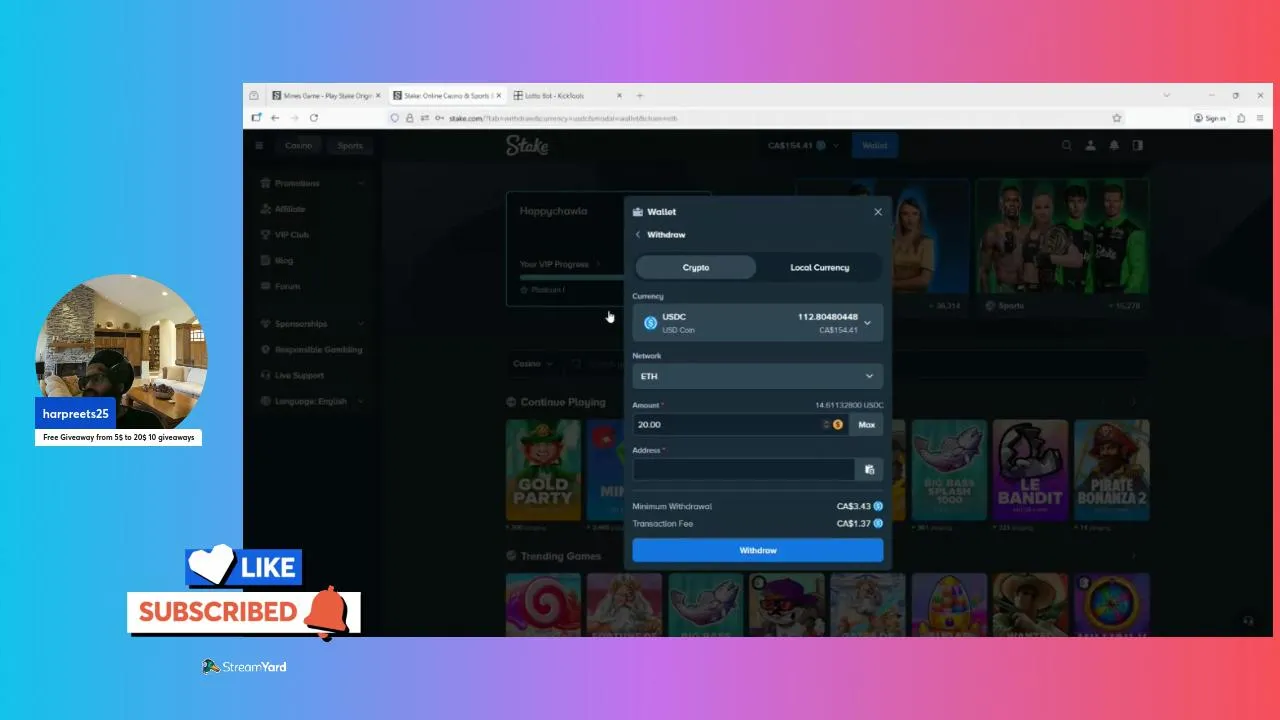Expand the Language: English selector
The width and height of the screenshot is (1280, 720).
[312, 401]
